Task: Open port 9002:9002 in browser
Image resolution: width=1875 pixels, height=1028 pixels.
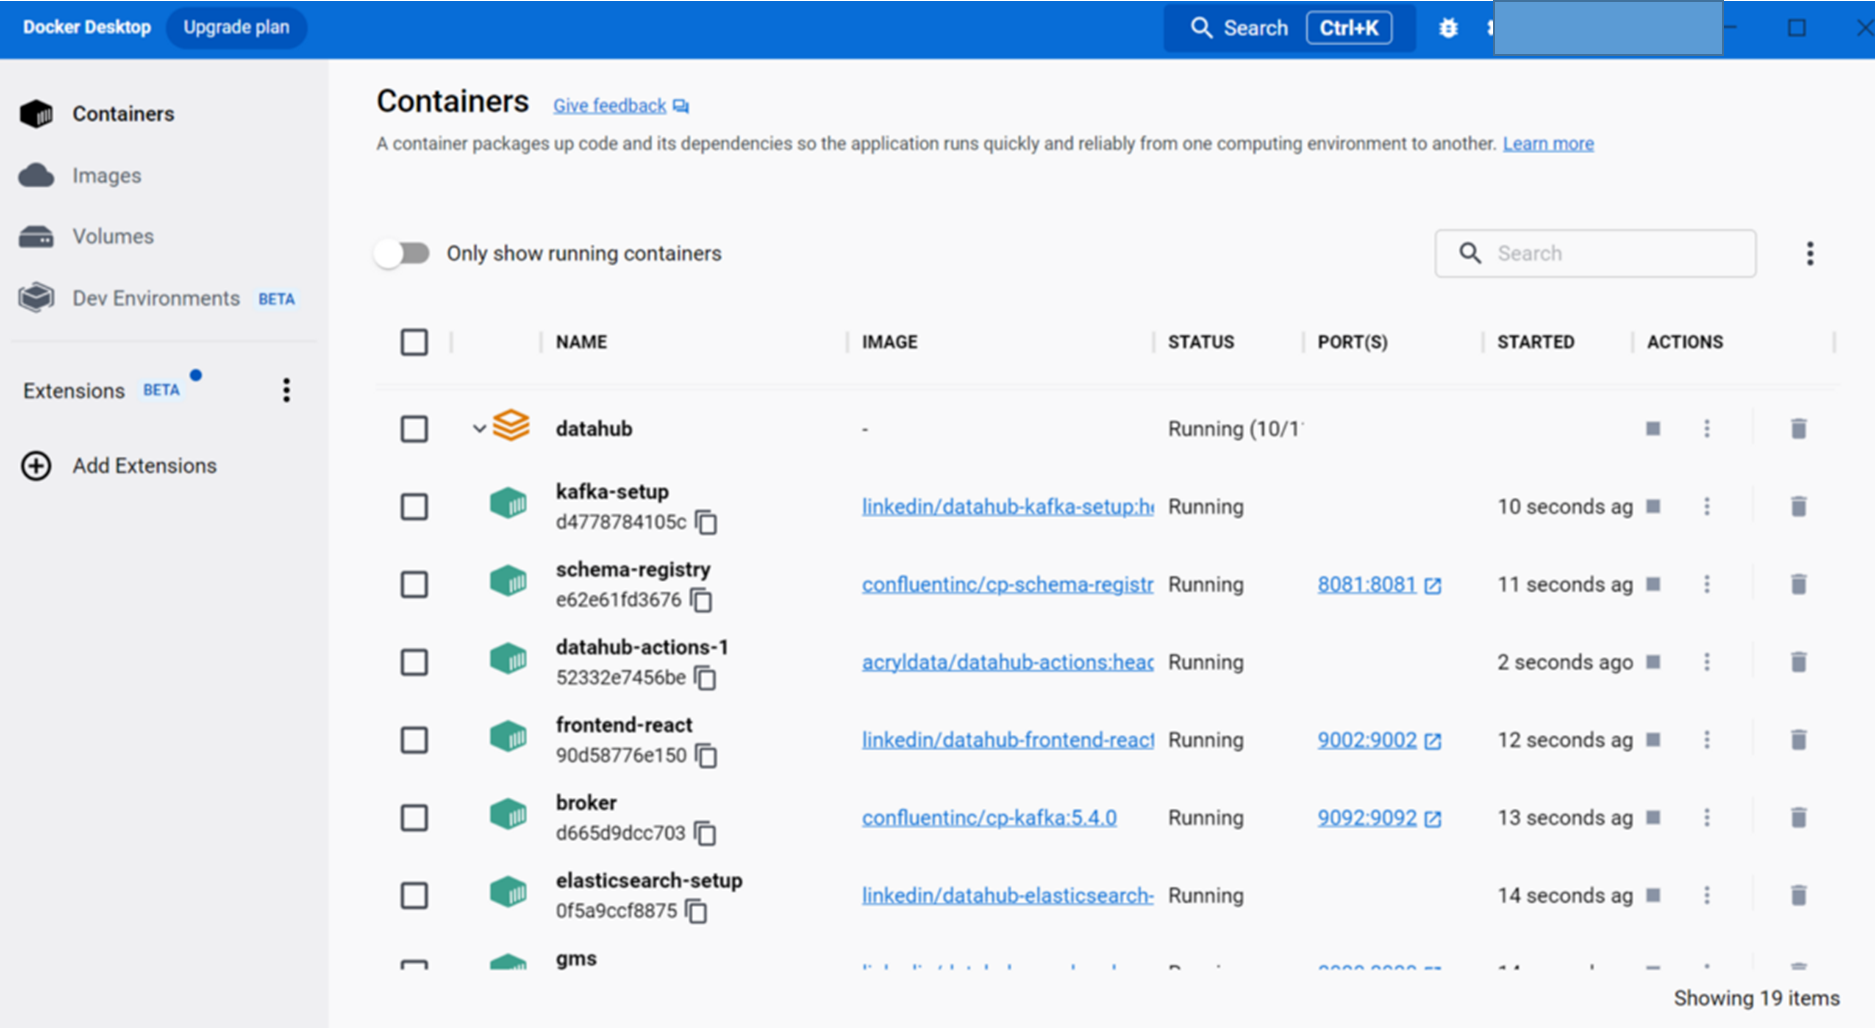Action: click(x=1366, y=740)
